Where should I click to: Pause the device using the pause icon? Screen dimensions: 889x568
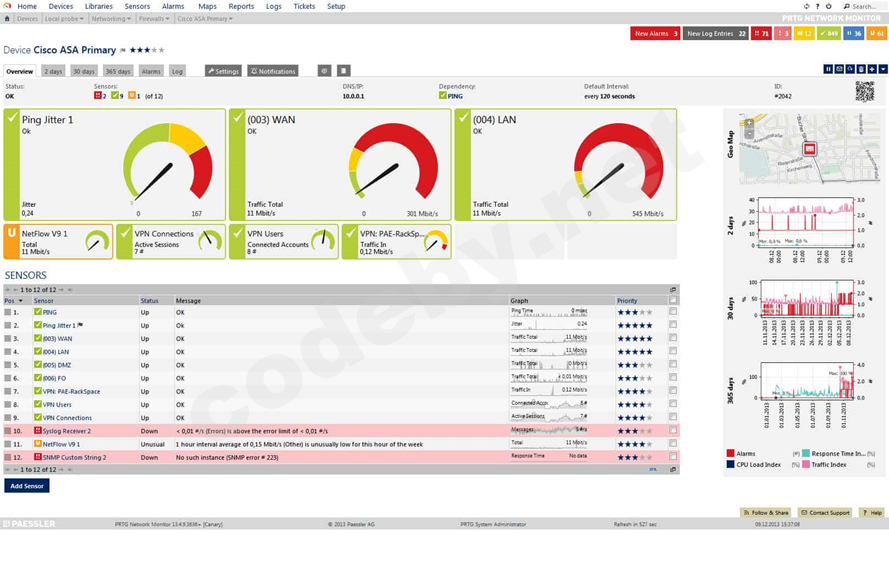pyautogui.click(x=828, y=69)
